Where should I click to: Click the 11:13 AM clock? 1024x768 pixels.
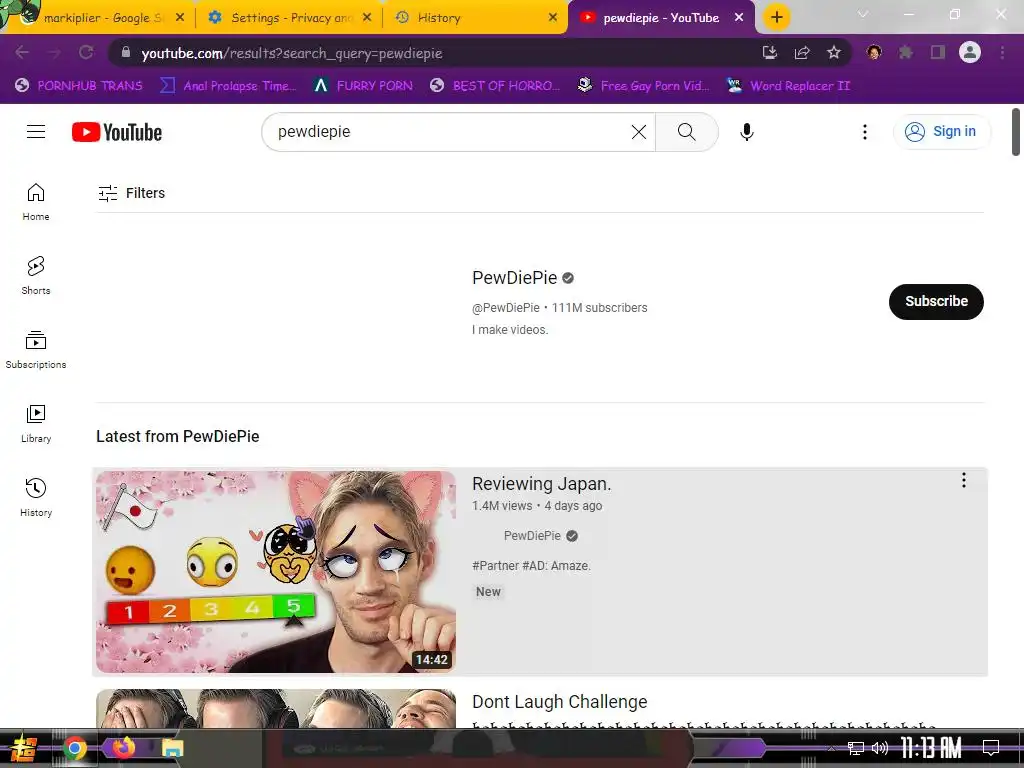(x=931, y=748)
